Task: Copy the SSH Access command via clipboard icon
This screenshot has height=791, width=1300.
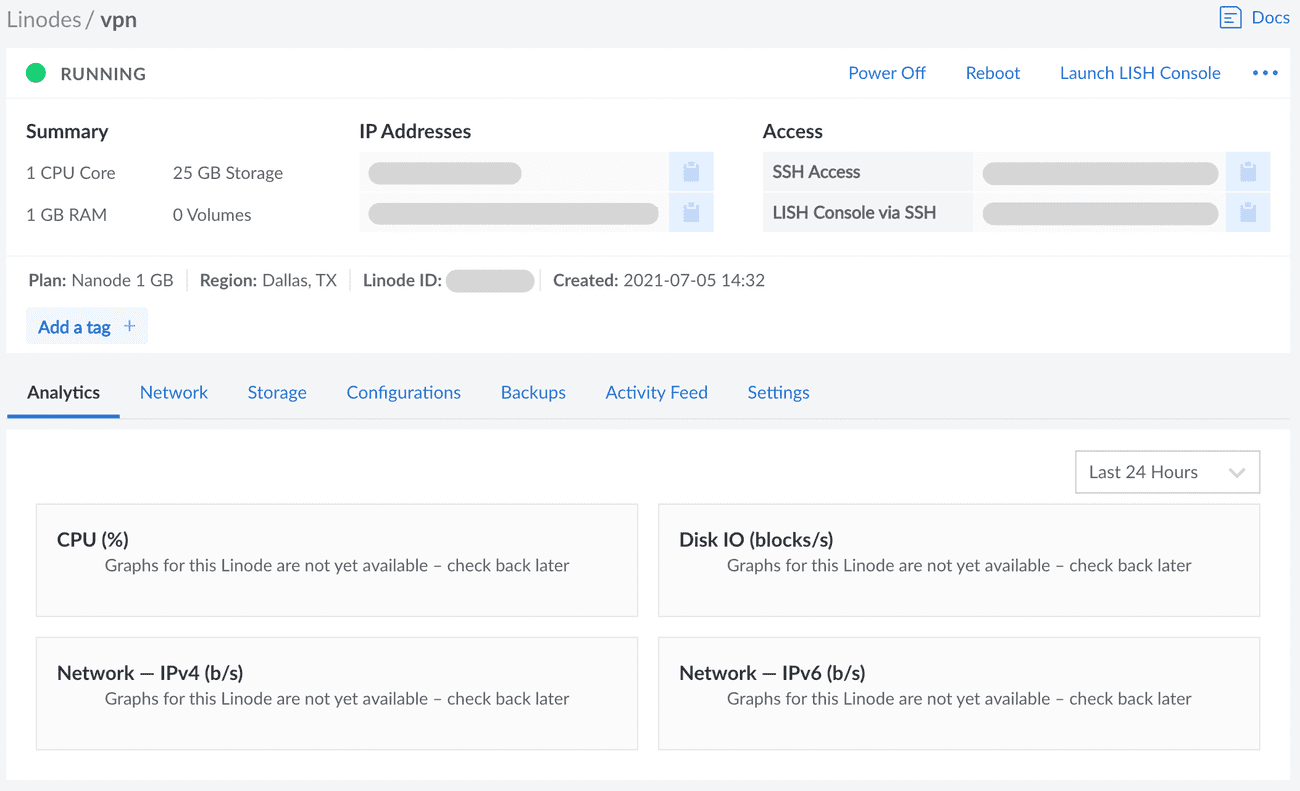Action: (x=1248, y=171)
